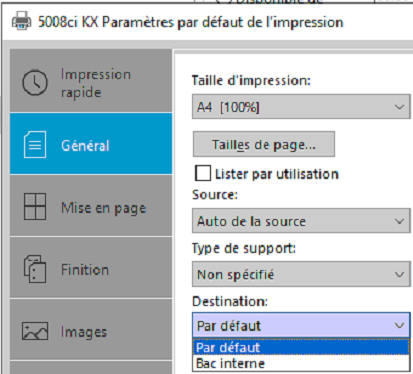413x374 pixels.
Task: Click the dialog title bar text
Action: click(190, 22)
